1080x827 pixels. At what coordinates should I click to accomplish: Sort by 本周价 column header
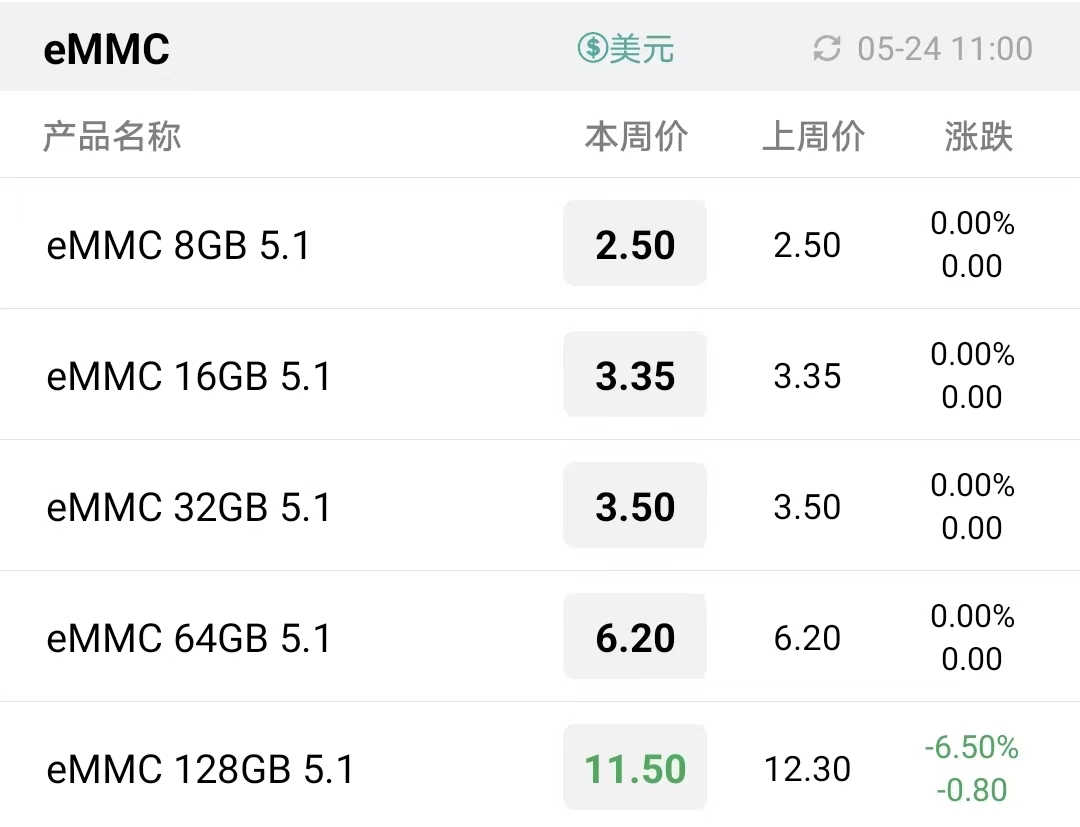pyautogui.click(x=636, y=136)
